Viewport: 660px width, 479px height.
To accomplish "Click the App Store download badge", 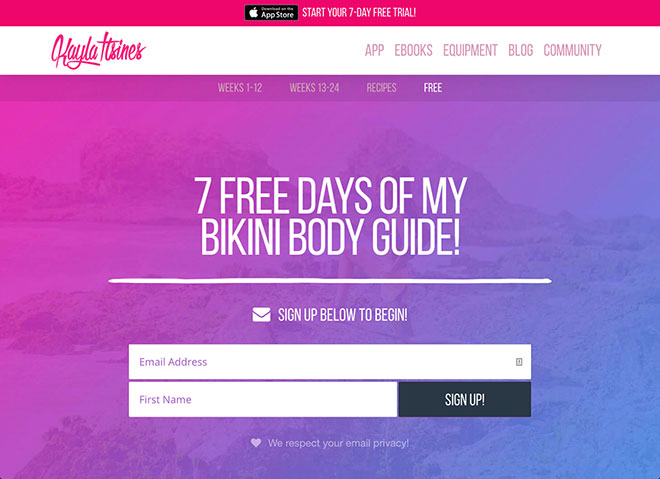I will (271, 13).
